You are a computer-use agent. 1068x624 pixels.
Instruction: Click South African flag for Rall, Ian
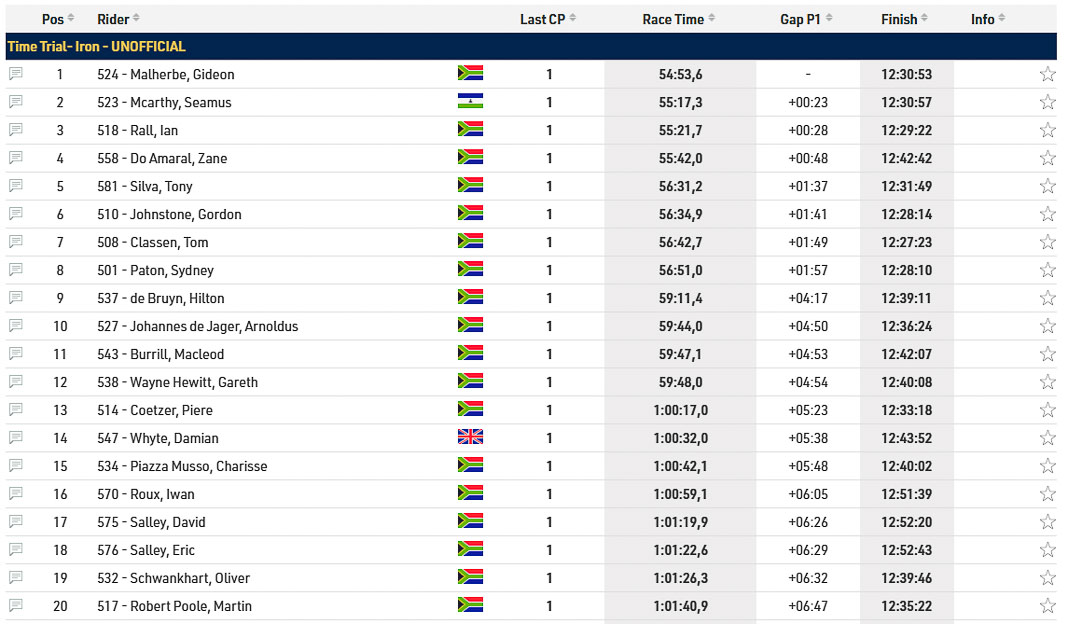[470, 130]
